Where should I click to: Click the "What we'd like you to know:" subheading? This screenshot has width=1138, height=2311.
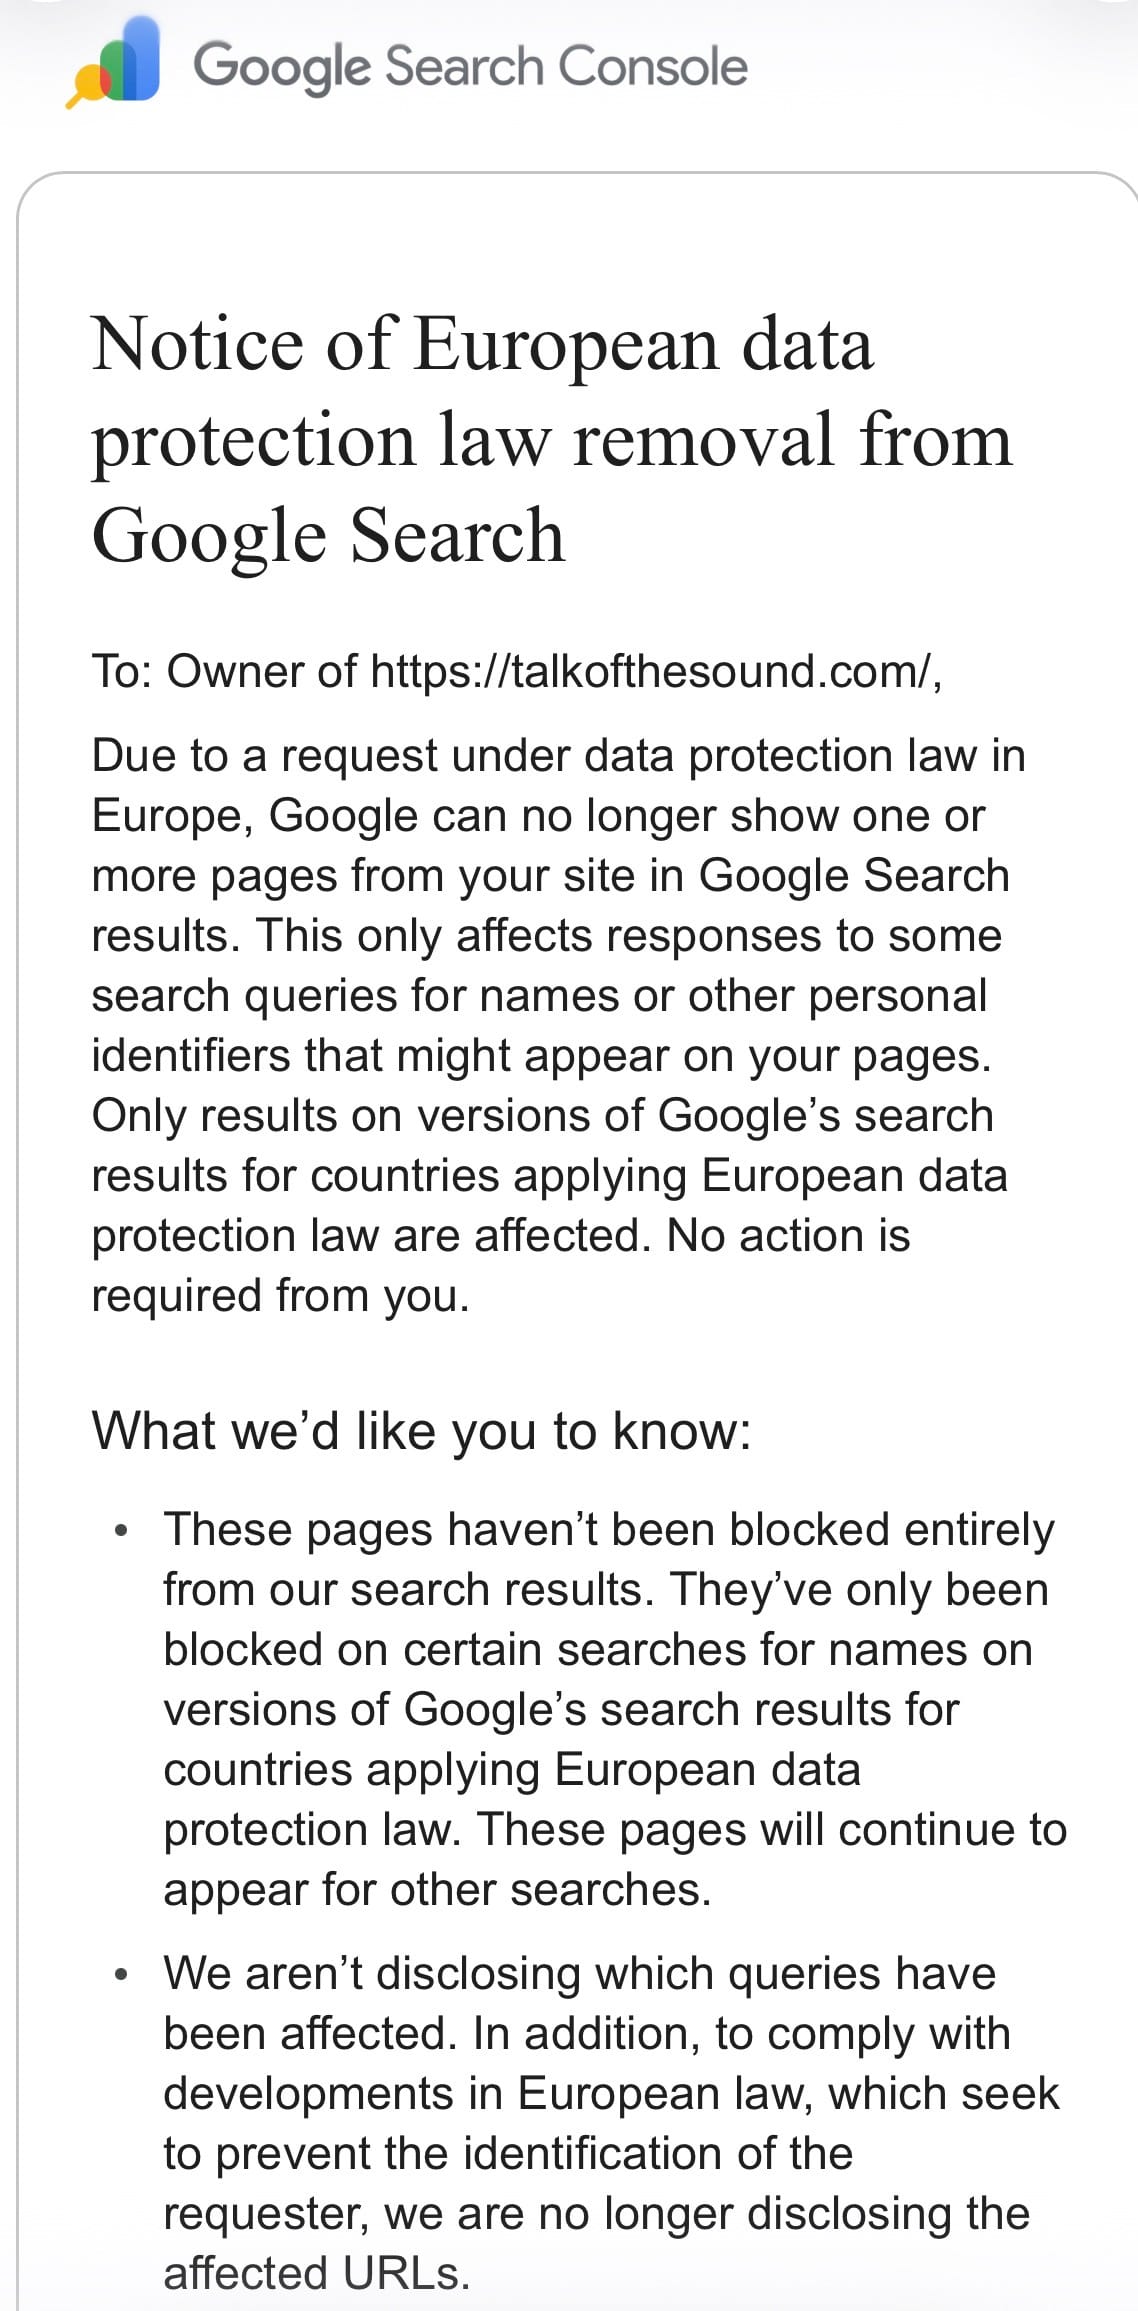tap(421, 1431)
